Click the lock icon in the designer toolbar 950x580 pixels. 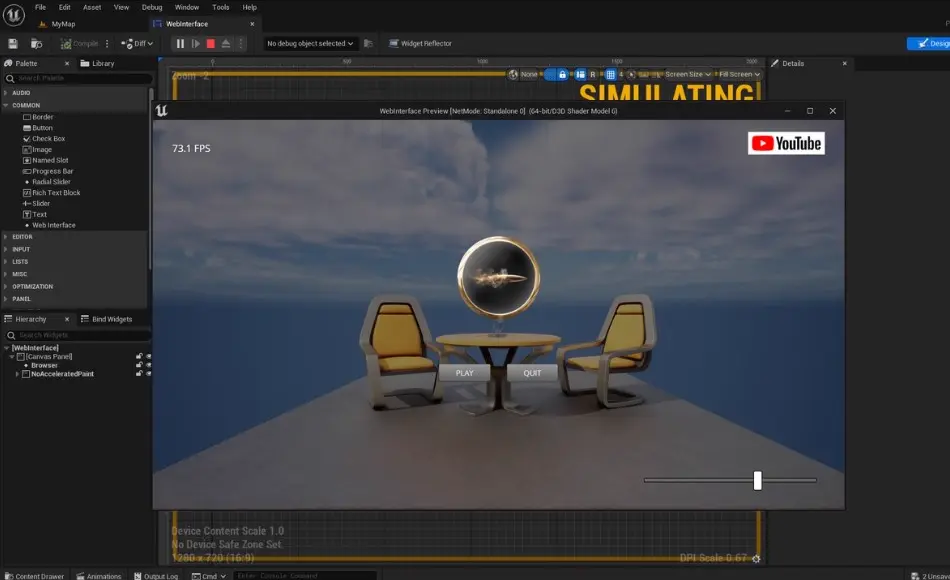click(x=563, y=74)
